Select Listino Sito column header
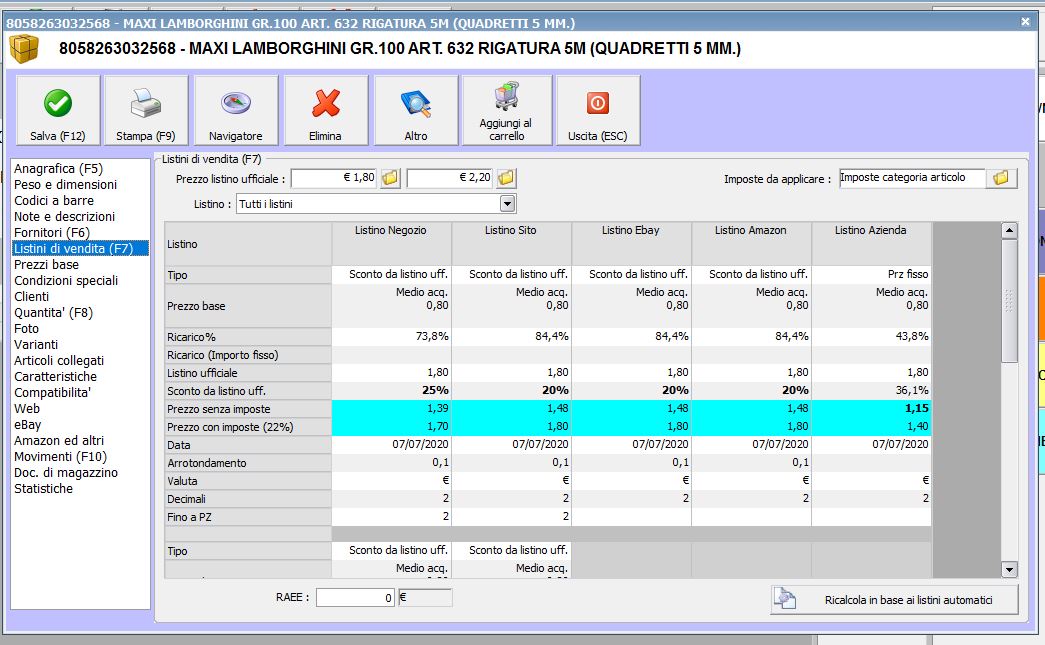Screen dimensions: 1045x645 pyautogui.click(x=511, y=244)
